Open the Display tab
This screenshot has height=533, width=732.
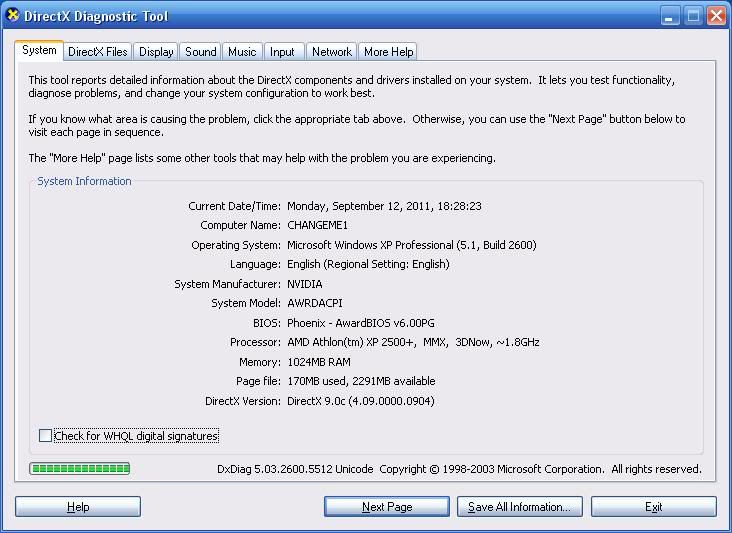[x=156, y=52]
